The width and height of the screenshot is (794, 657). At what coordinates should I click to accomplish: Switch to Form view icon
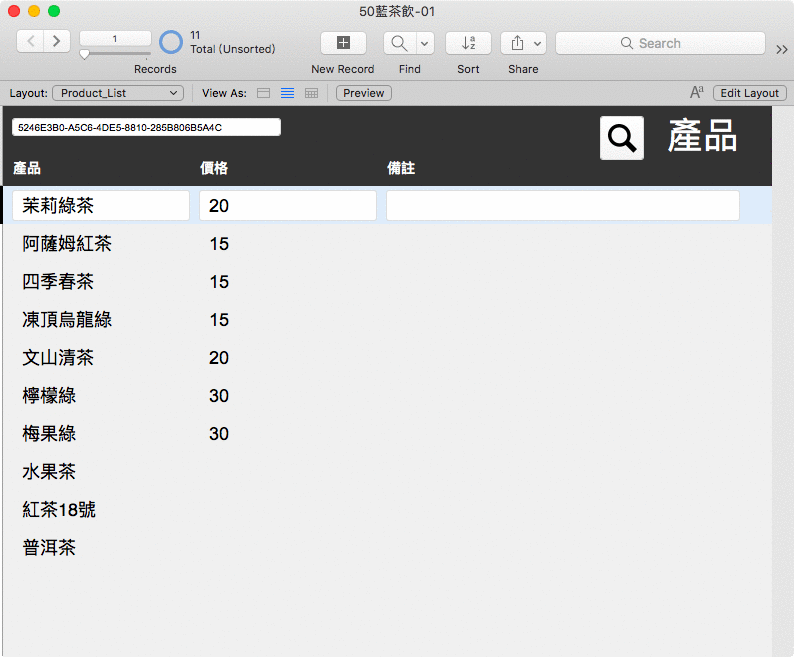[263, 93]
